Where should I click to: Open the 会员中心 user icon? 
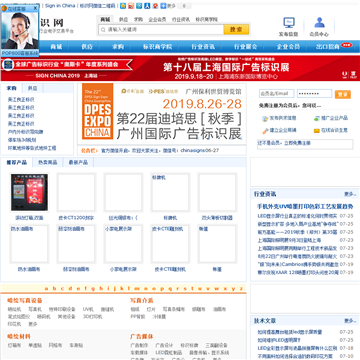pos(319,23)
